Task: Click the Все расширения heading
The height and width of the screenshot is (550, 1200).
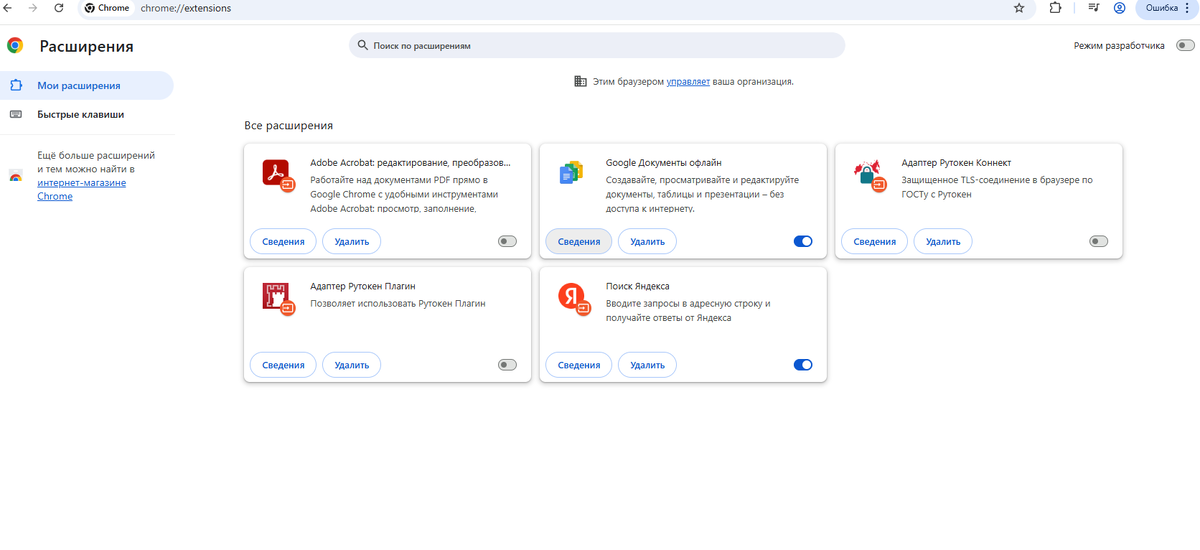Action: point(289,126)
